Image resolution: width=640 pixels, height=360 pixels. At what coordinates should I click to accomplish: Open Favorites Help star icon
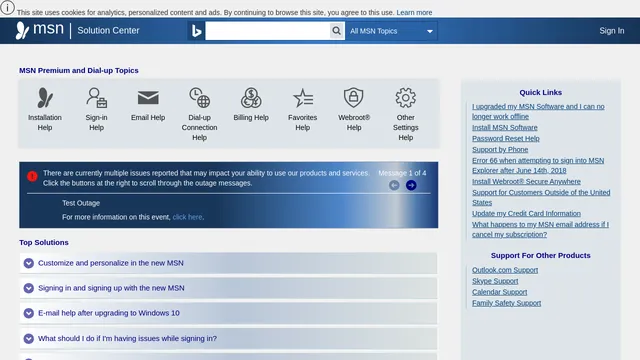pyautogui.click(x=302, y=98)
